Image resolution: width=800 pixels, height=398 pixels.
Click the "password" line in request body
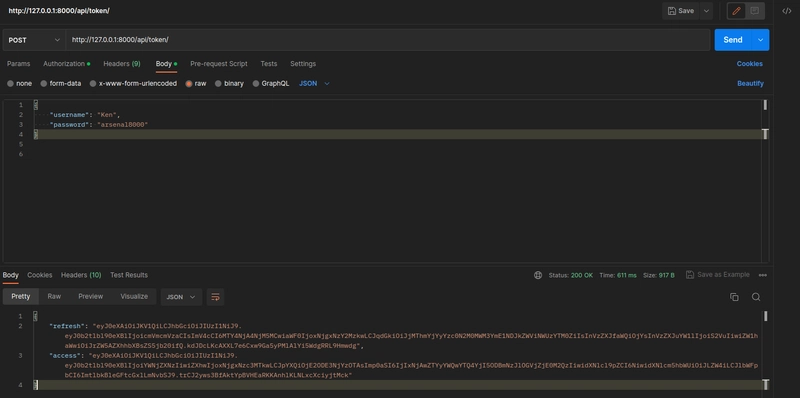pyautogui.click(x=98, y=125)
